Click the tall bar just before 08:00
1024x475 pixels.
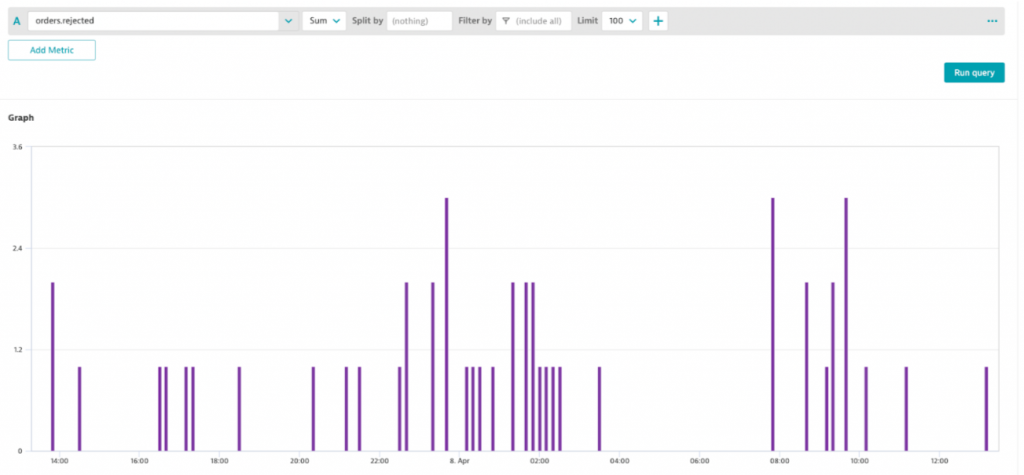point(773,324)
